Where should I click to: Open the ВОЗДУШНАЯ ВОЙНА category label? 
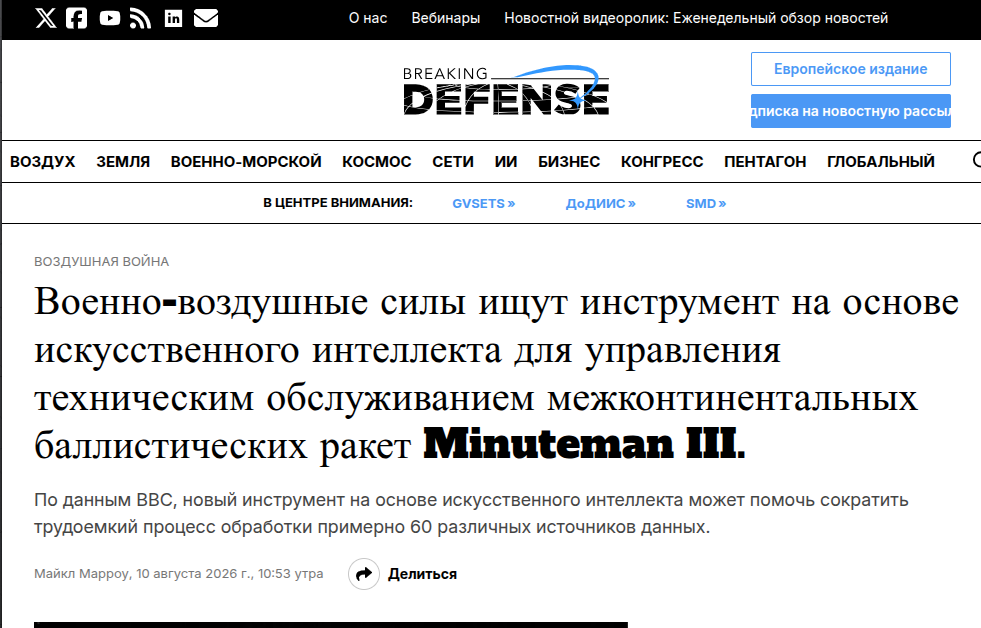click(101, 261)
